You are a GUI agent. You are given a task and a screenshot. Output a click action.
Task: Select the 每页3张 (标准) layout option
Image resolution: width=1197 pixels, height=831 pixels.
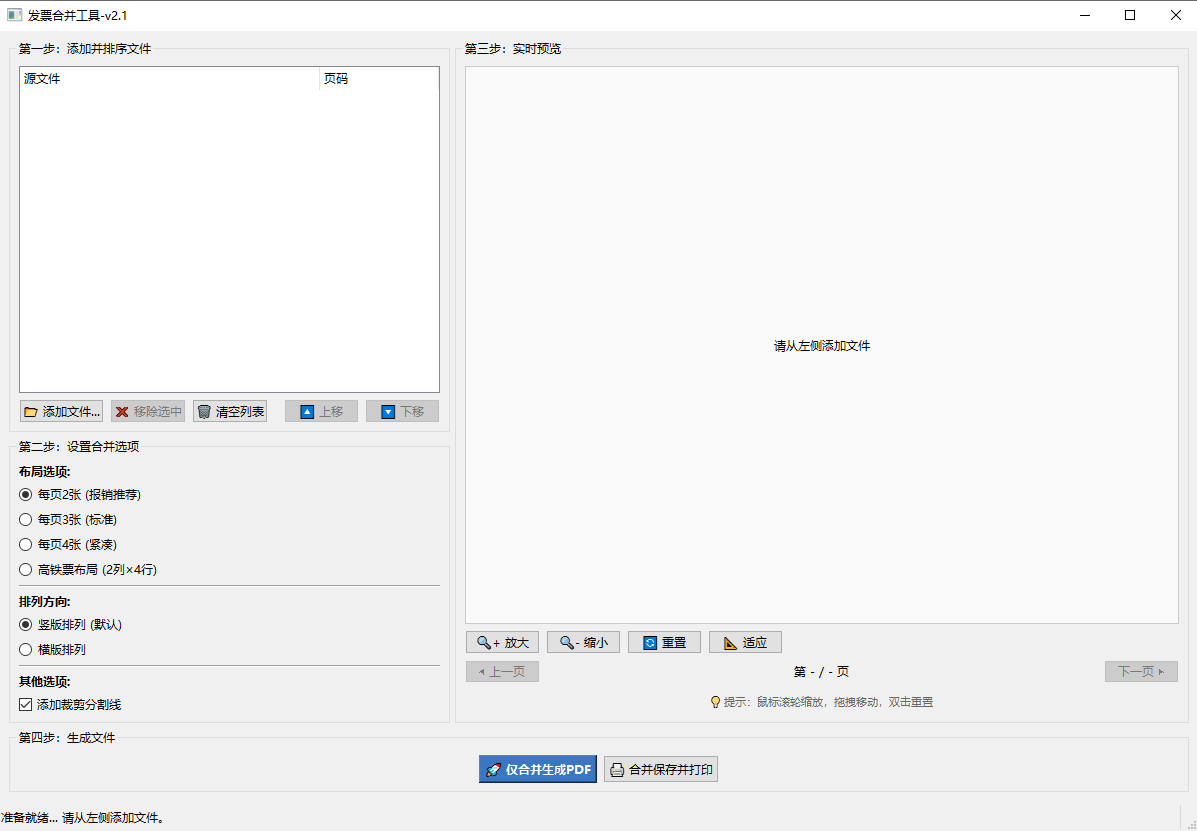point(26,519)
